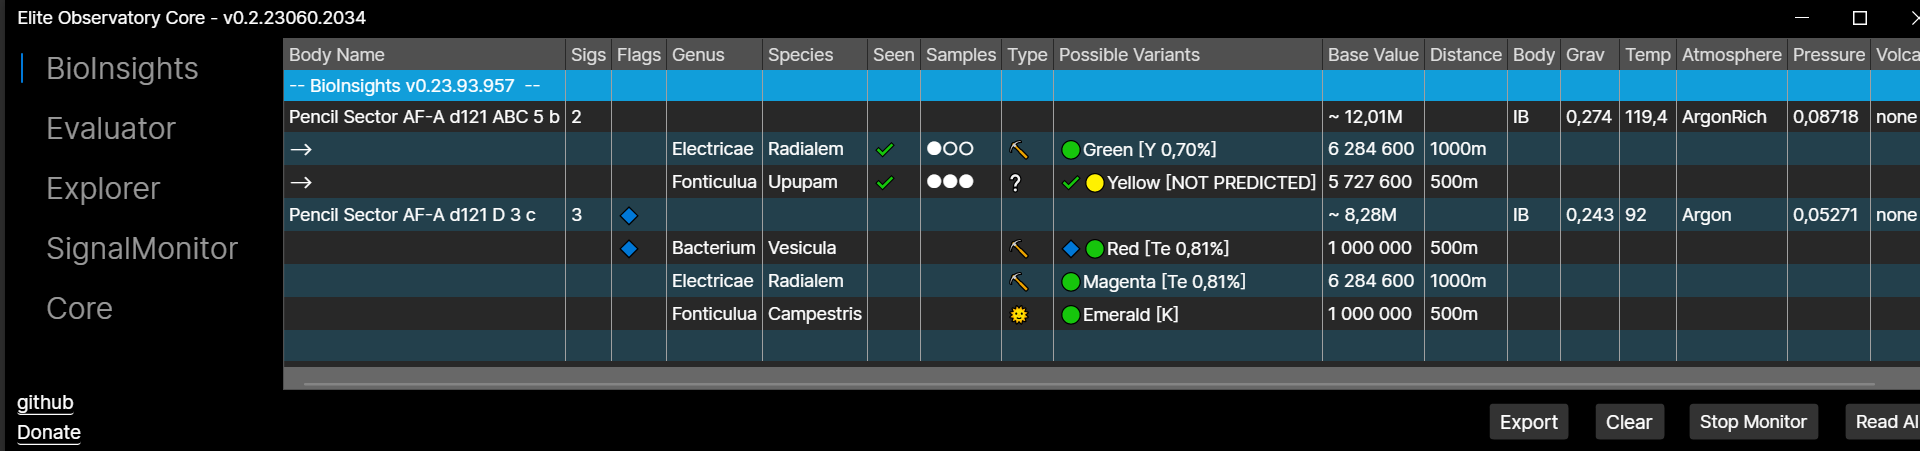Click the Stop Monitor button
The image size is (1920, 451).
tap(1753, 422)
